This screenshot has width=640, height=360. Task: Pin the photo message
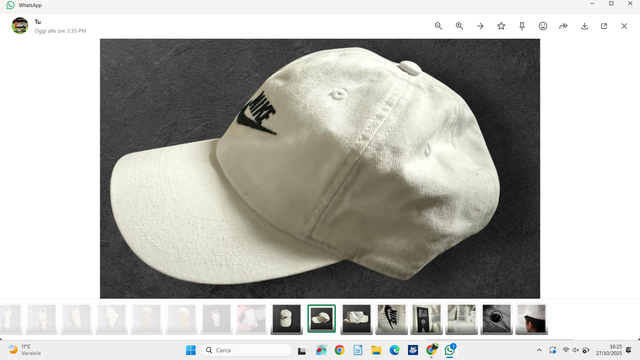pos(522,26)
